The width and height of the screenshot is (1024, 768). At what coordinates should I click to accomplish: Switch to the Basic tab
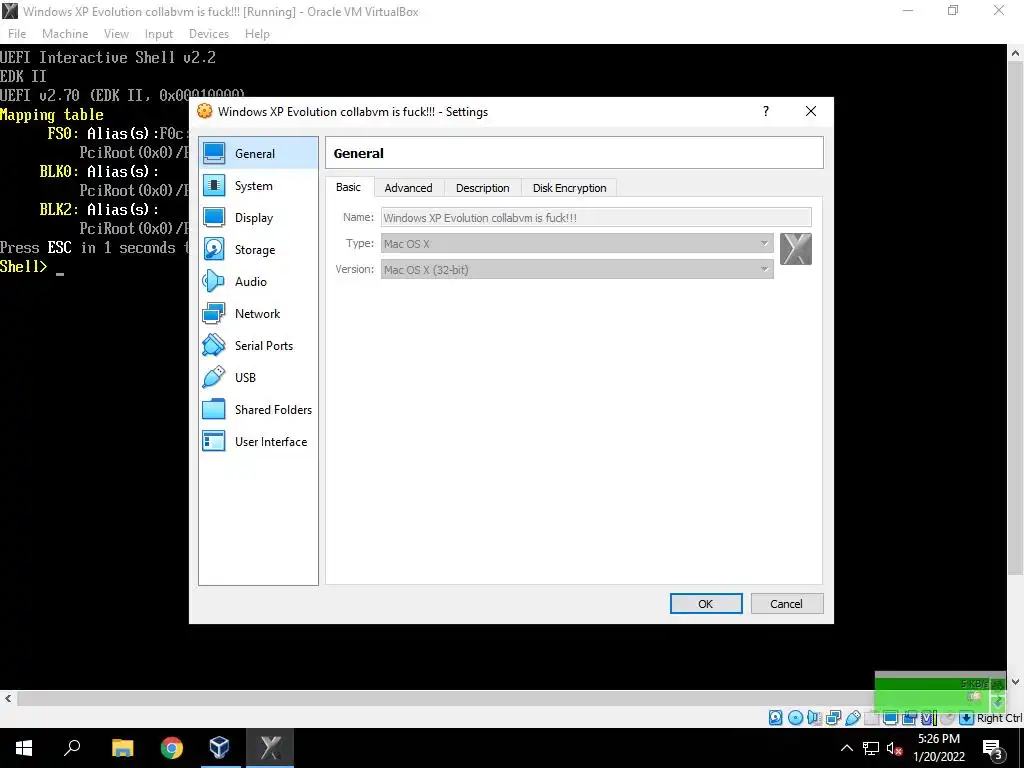(x=348, y=187)
